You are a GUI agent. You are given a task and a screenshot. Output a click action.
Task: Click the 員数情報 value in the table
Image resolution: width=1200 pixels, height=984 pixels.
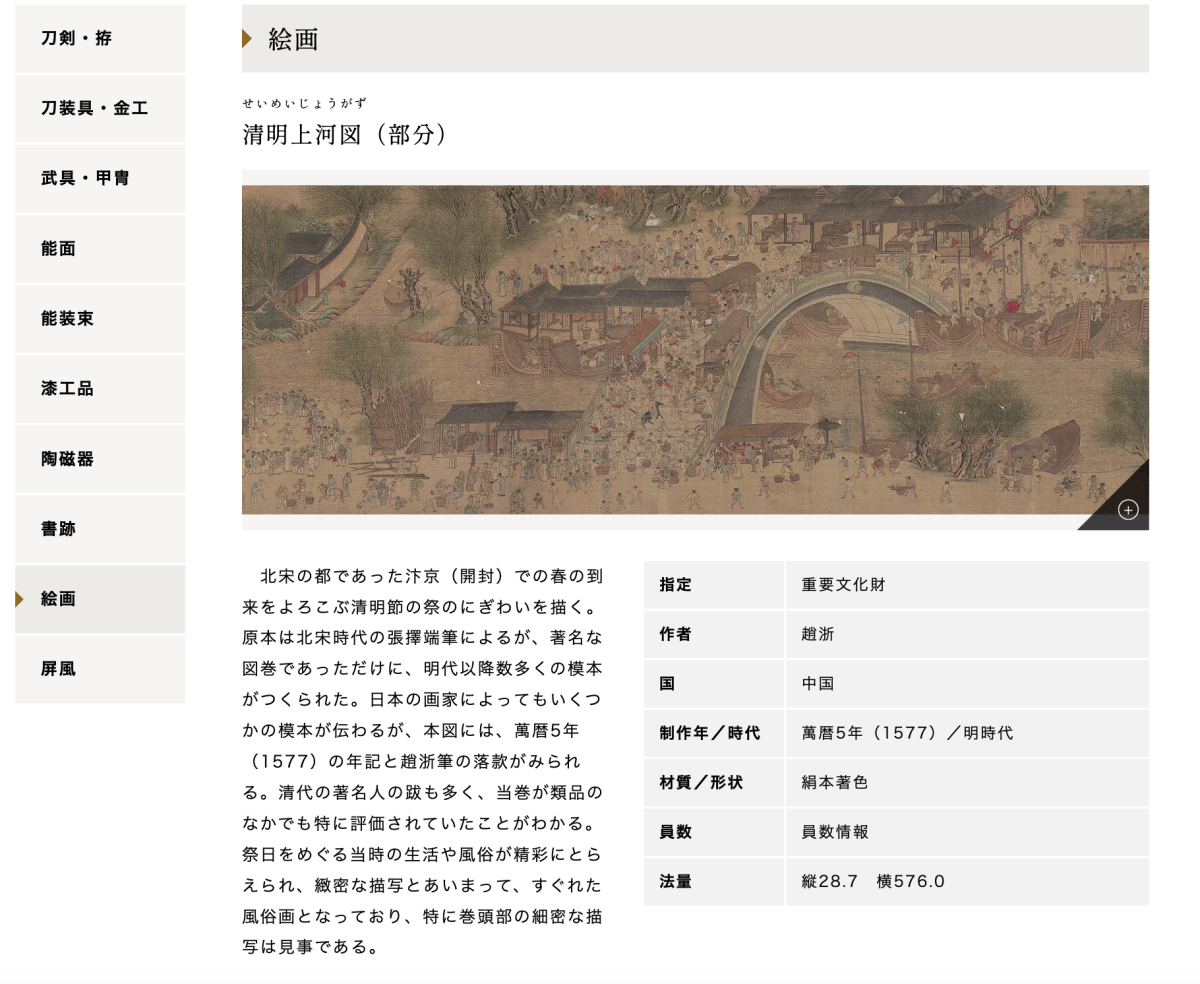(834, 832)
